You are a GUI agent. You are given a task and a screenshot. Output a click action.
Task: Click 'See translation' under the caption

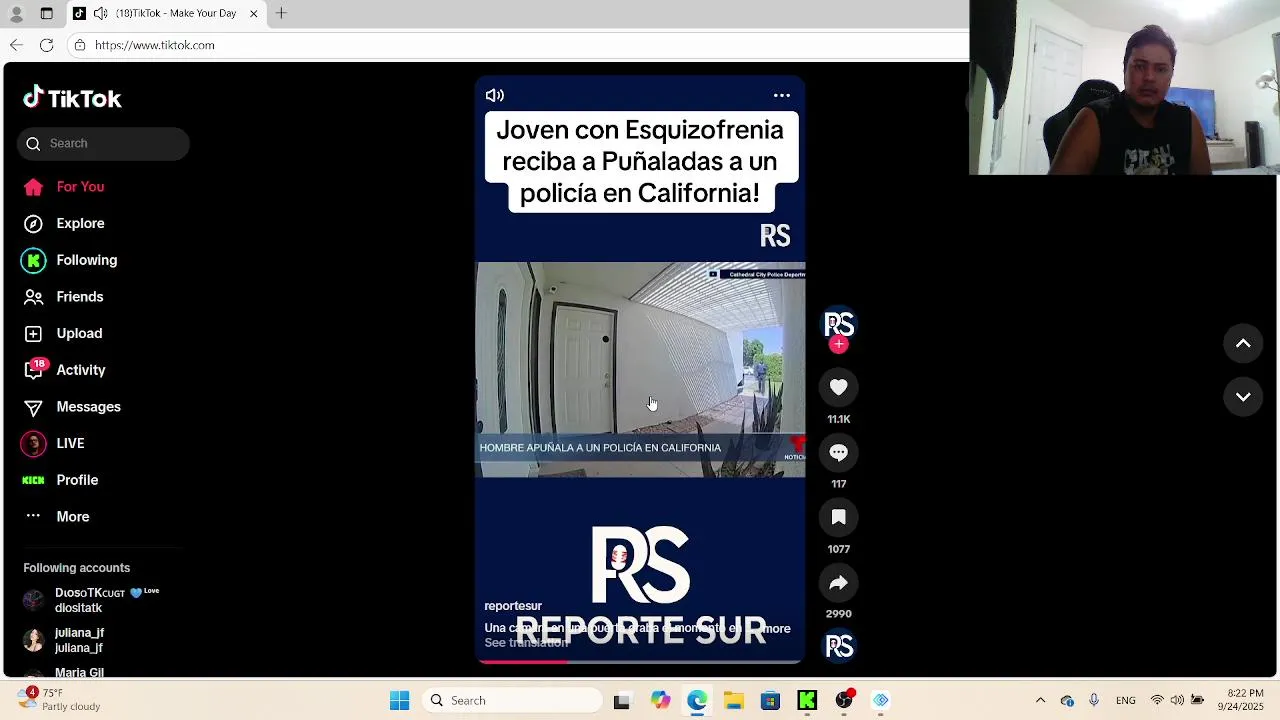(526, 643)
